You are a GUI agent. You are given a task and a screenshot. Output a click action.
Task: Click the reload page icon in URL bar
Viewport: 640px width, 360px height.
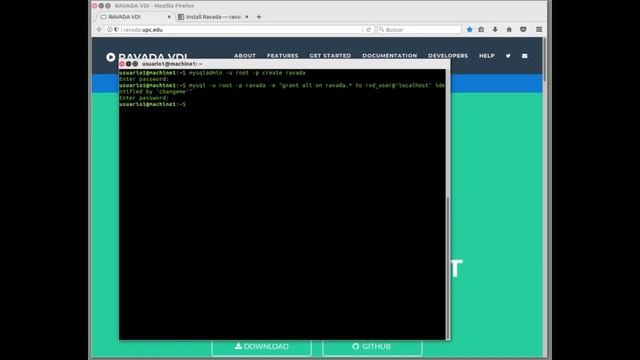(368, 29)
